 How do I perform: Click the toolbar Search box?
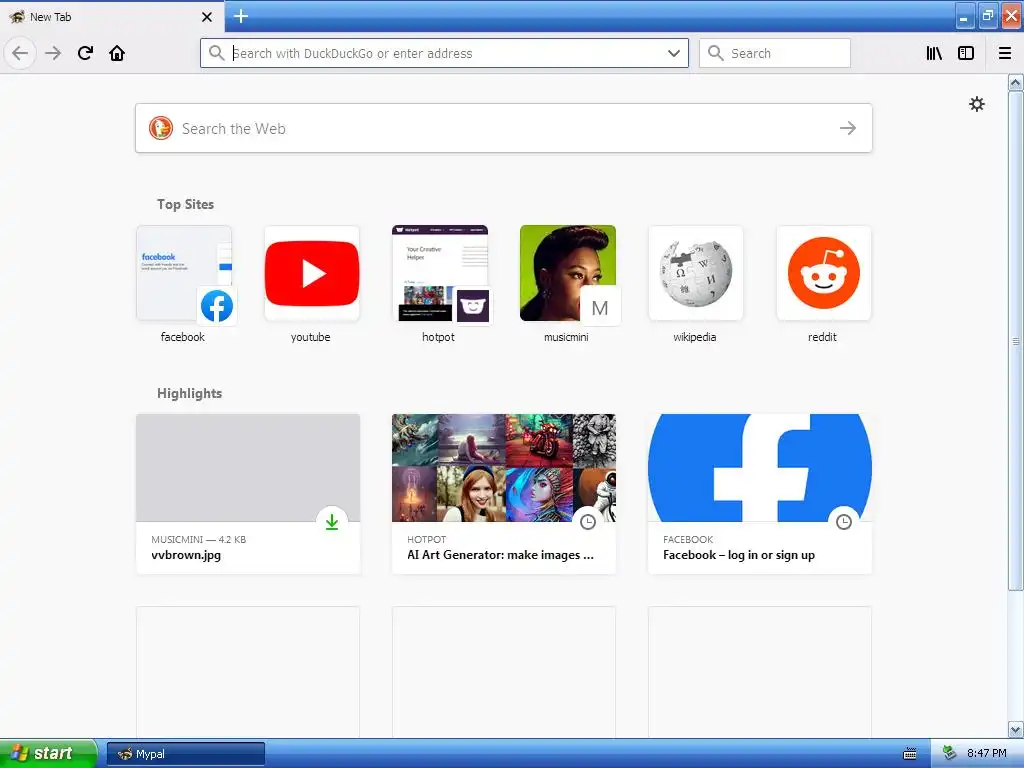click(775, 53)
